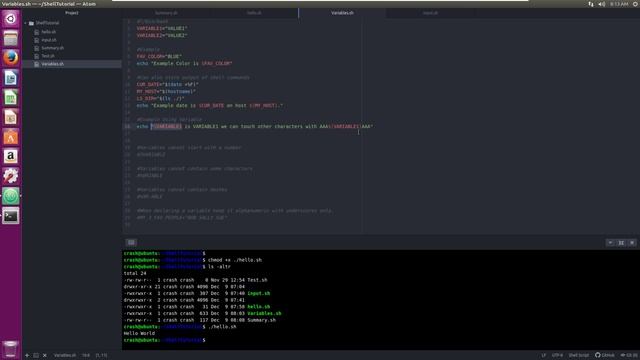Screen dimensions: 640x360
Task: Open the Amazon launcher icon
Action: coord(11,156)
